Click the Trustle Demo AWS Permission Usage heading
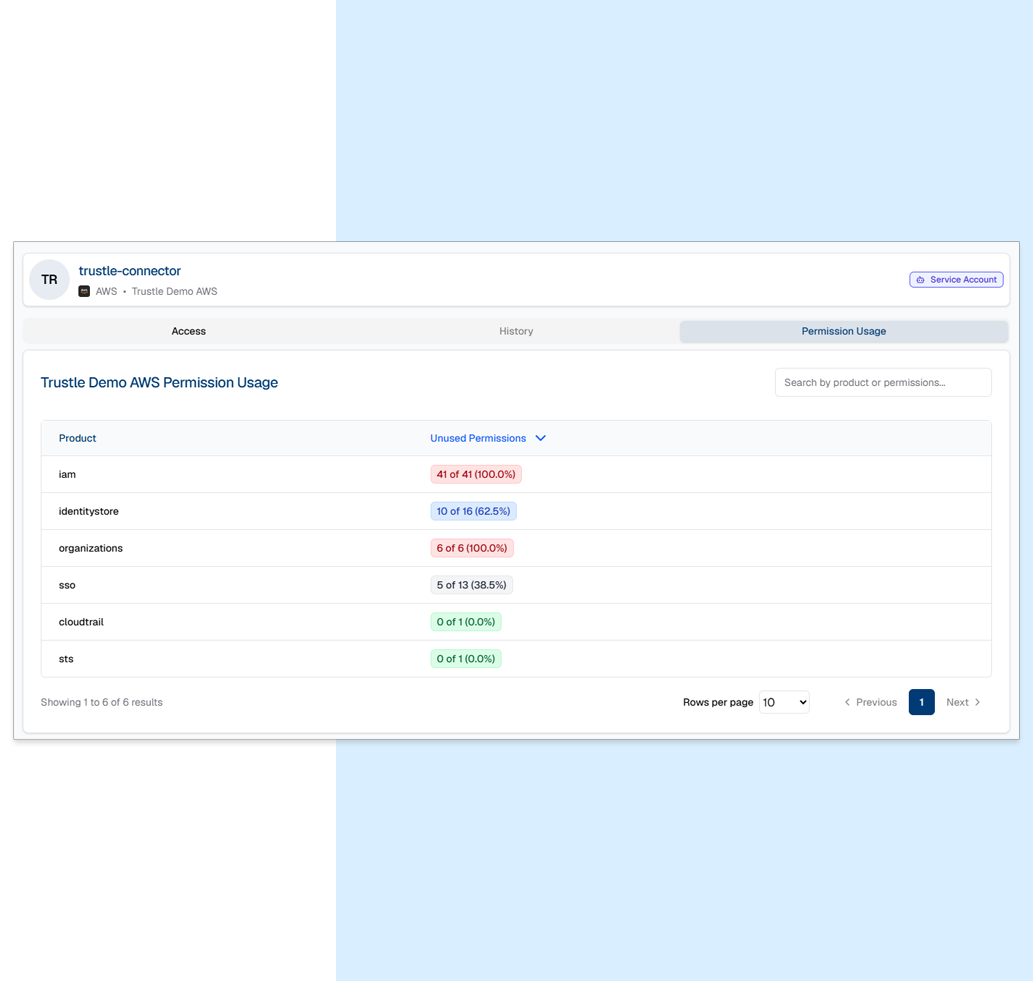Viewport: 1033px width, 981px height. 159,383
